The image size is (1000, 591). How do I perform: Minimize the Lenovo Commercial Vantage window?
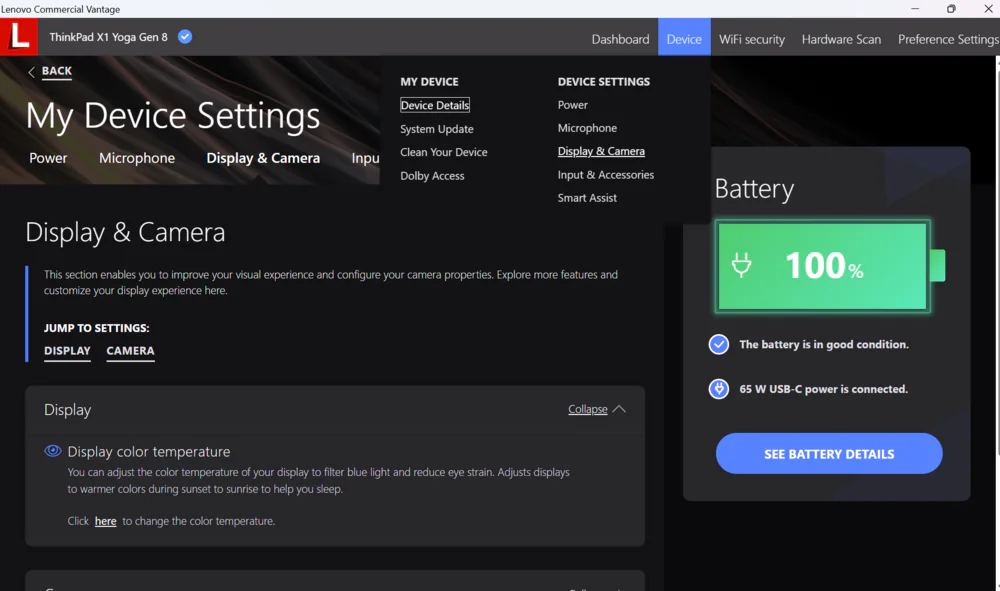click(x=915, y=8)
